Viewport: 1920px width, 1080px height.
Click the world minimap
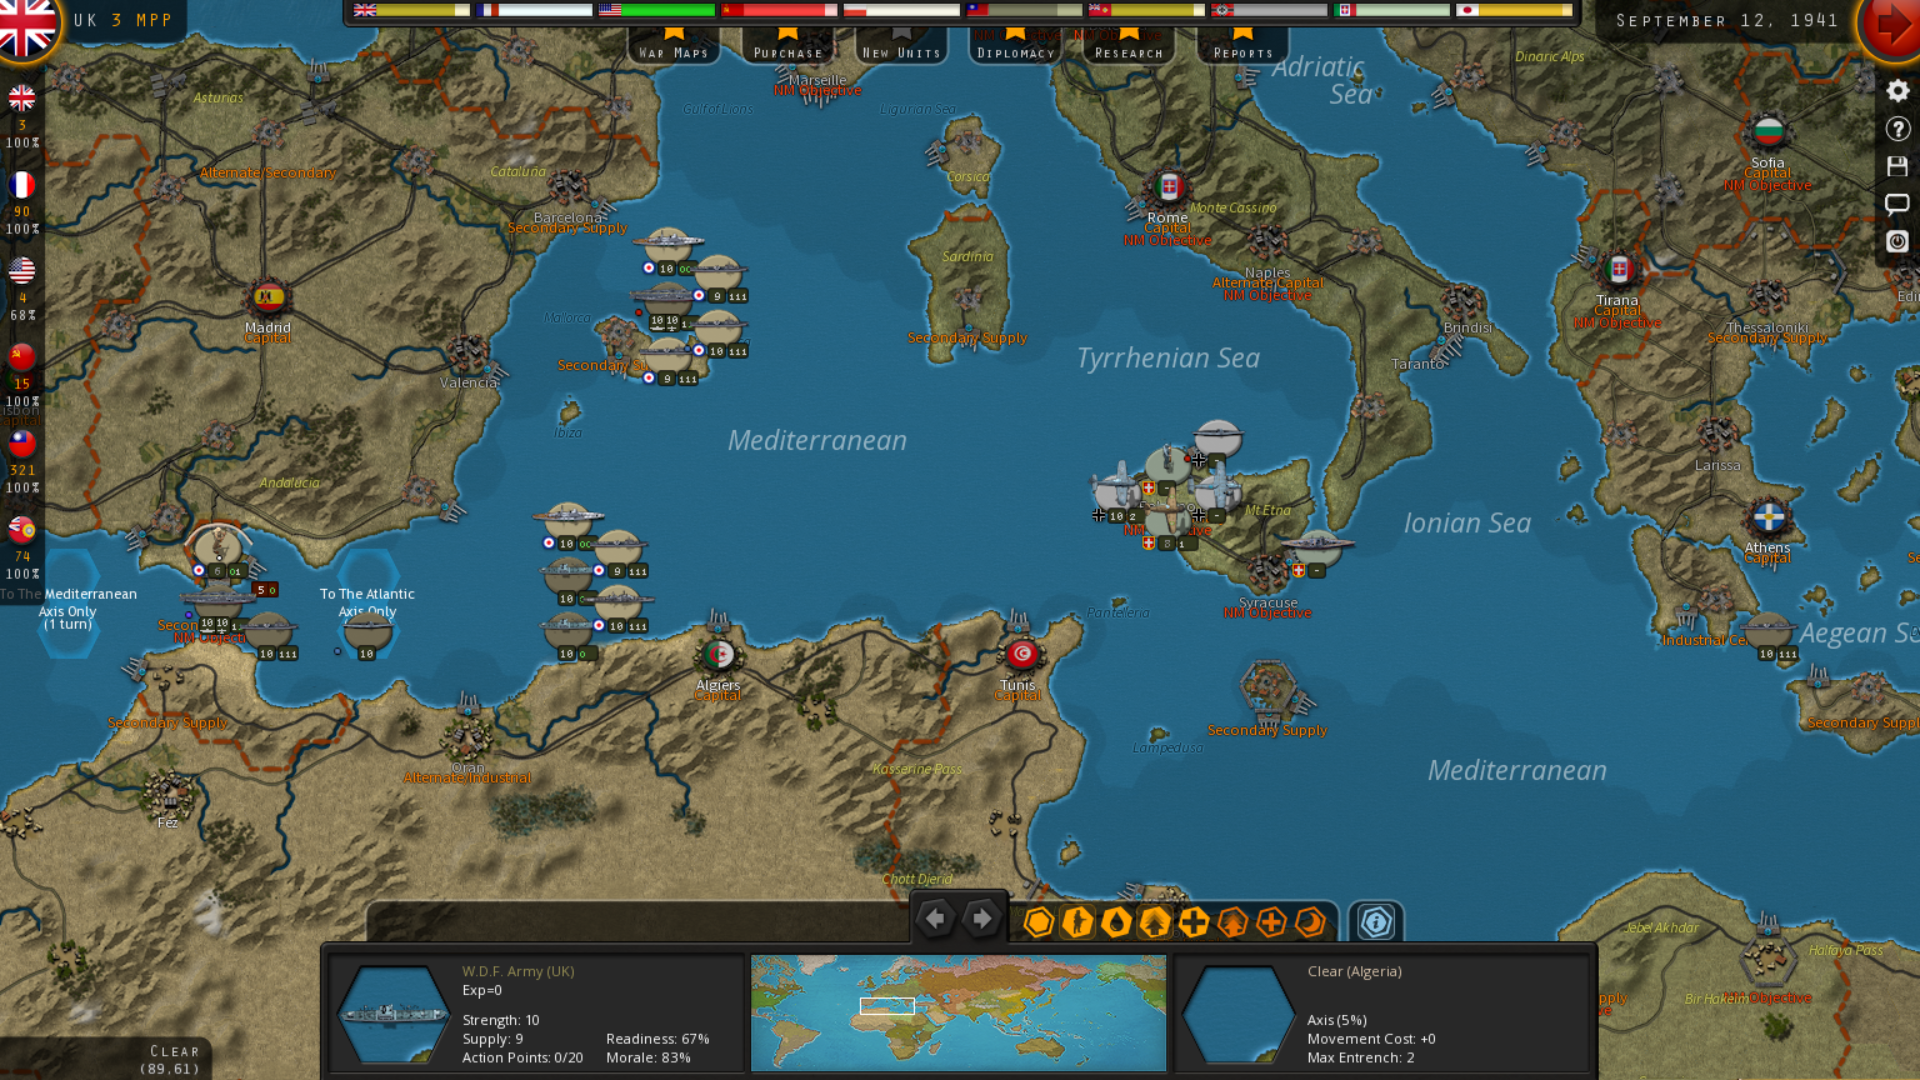[958, 1012]
